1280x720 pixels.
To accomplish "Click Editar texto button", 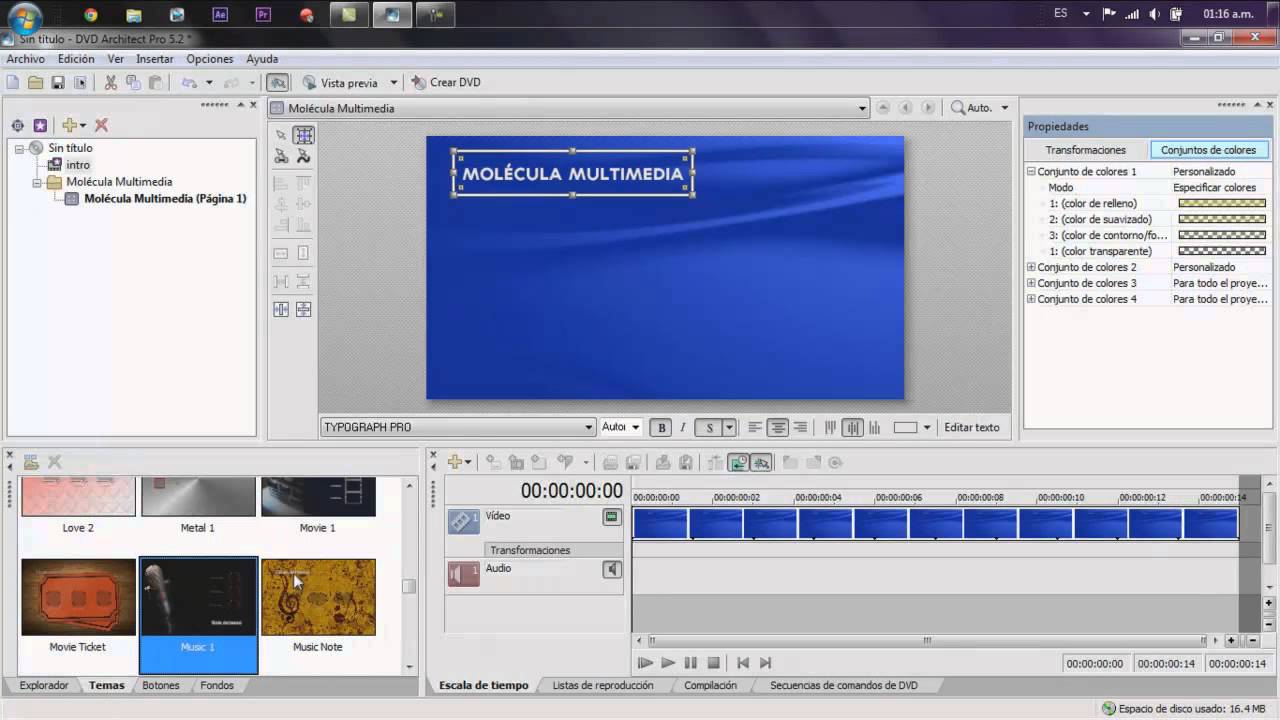I will 972,428.
